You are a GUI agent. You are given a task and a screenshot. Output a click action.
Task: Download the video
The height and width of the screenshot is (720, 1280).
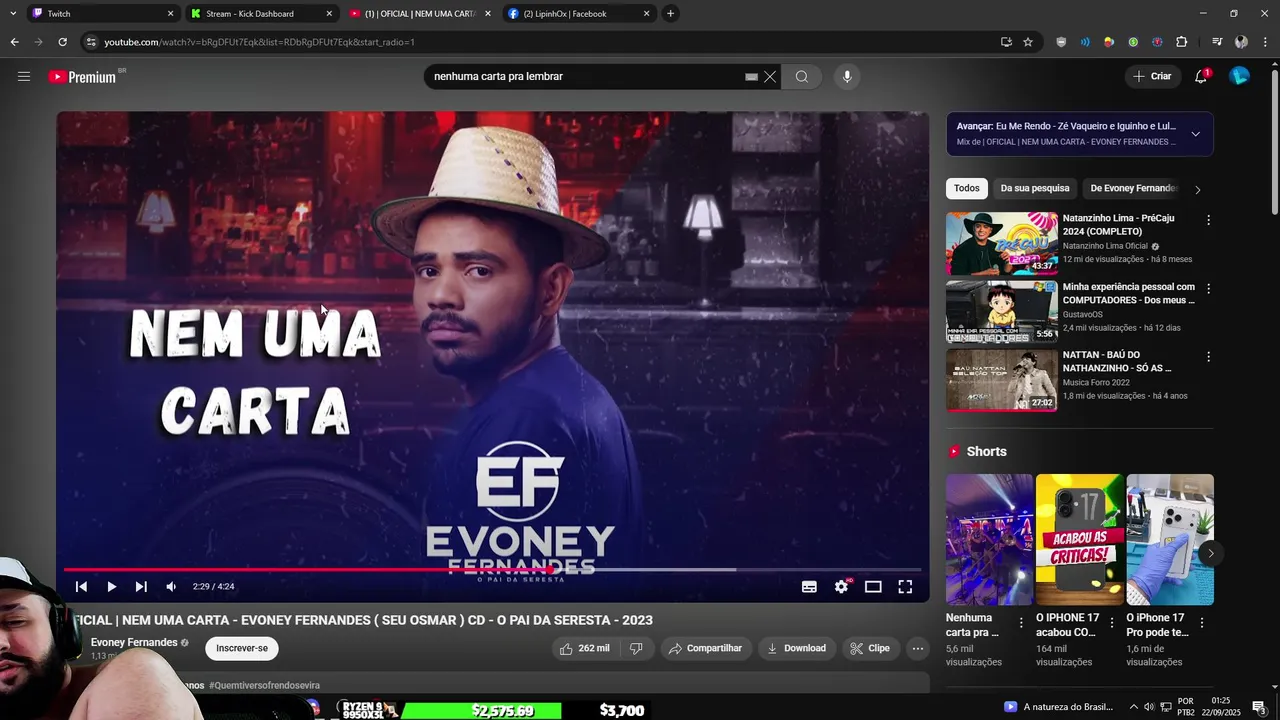pos(796,648)
